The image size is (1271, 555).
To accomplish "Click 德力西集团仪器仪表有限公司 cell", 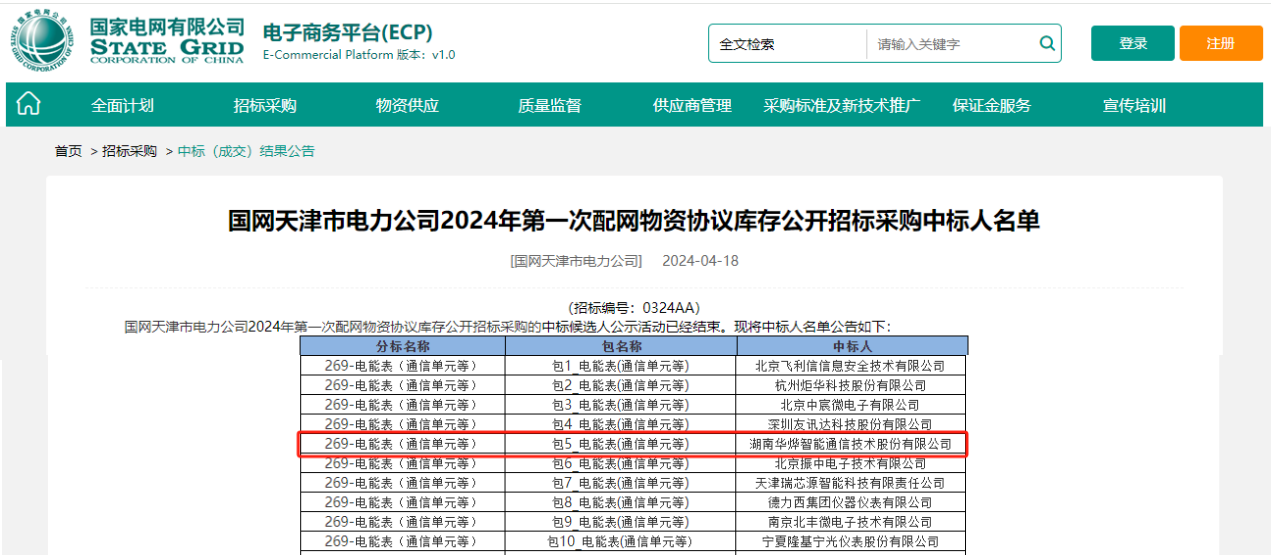I will click(x=852, y=502).
